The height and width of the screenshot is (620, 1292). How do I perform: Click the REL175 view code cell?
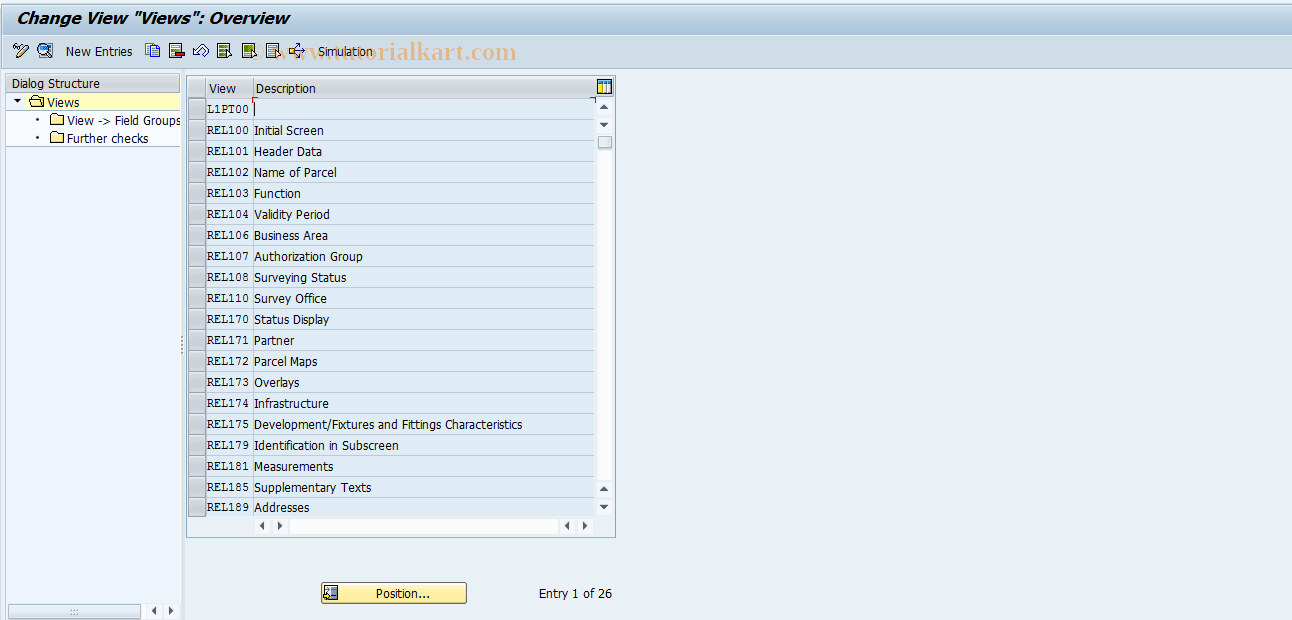(x=229, y=424)
